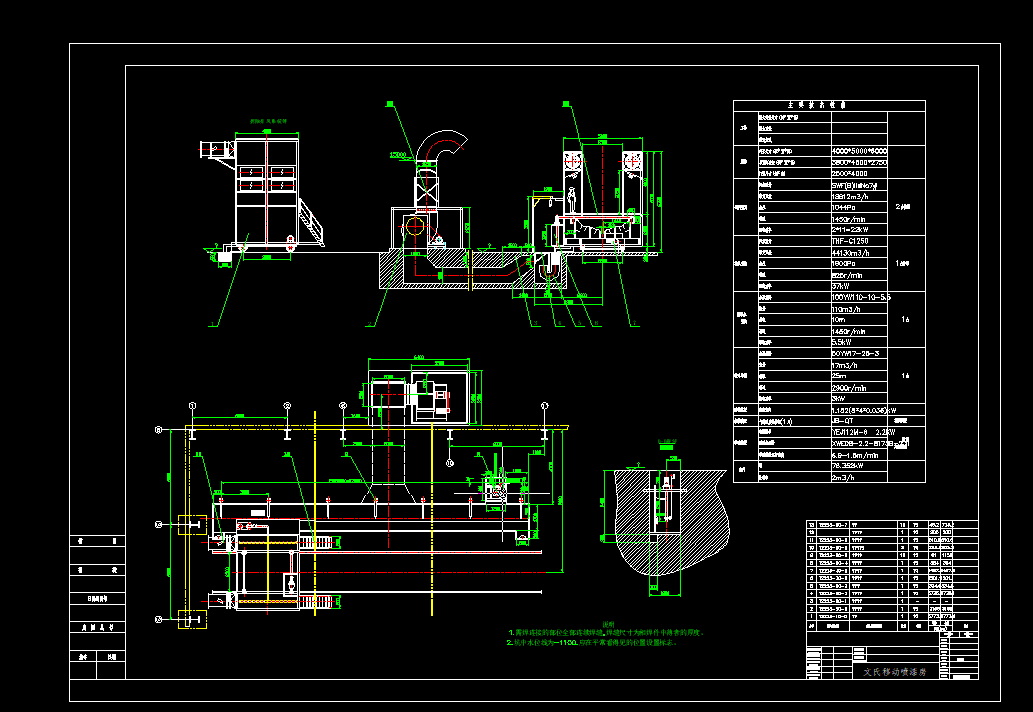Select the water consumption 2m3/h
Screen dimensions: 1033x712
point(843,477)
